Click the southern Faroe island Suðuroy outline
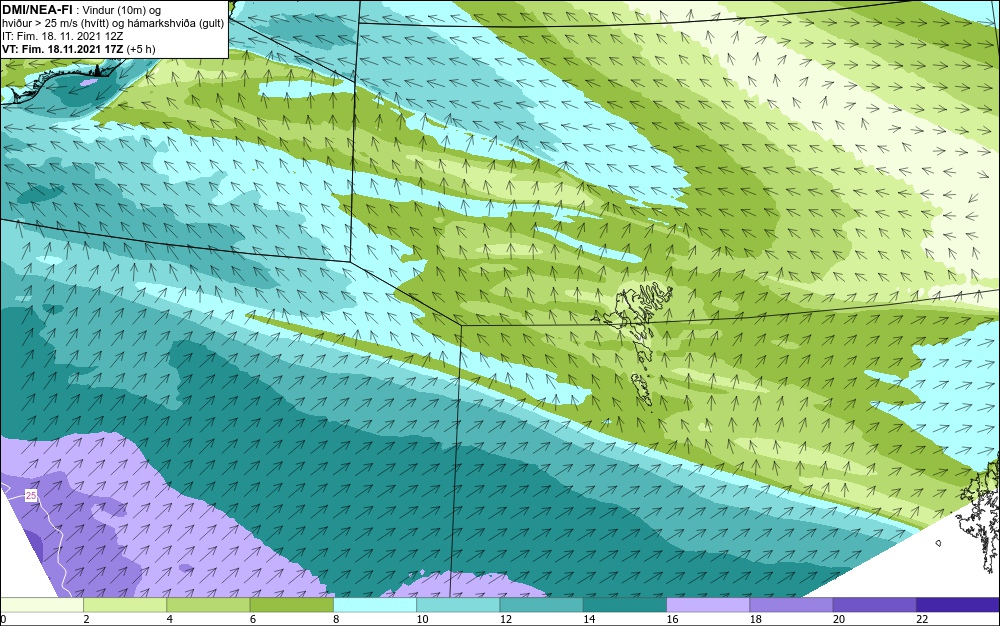This screenshot has width=1000, height=626. 640,389
